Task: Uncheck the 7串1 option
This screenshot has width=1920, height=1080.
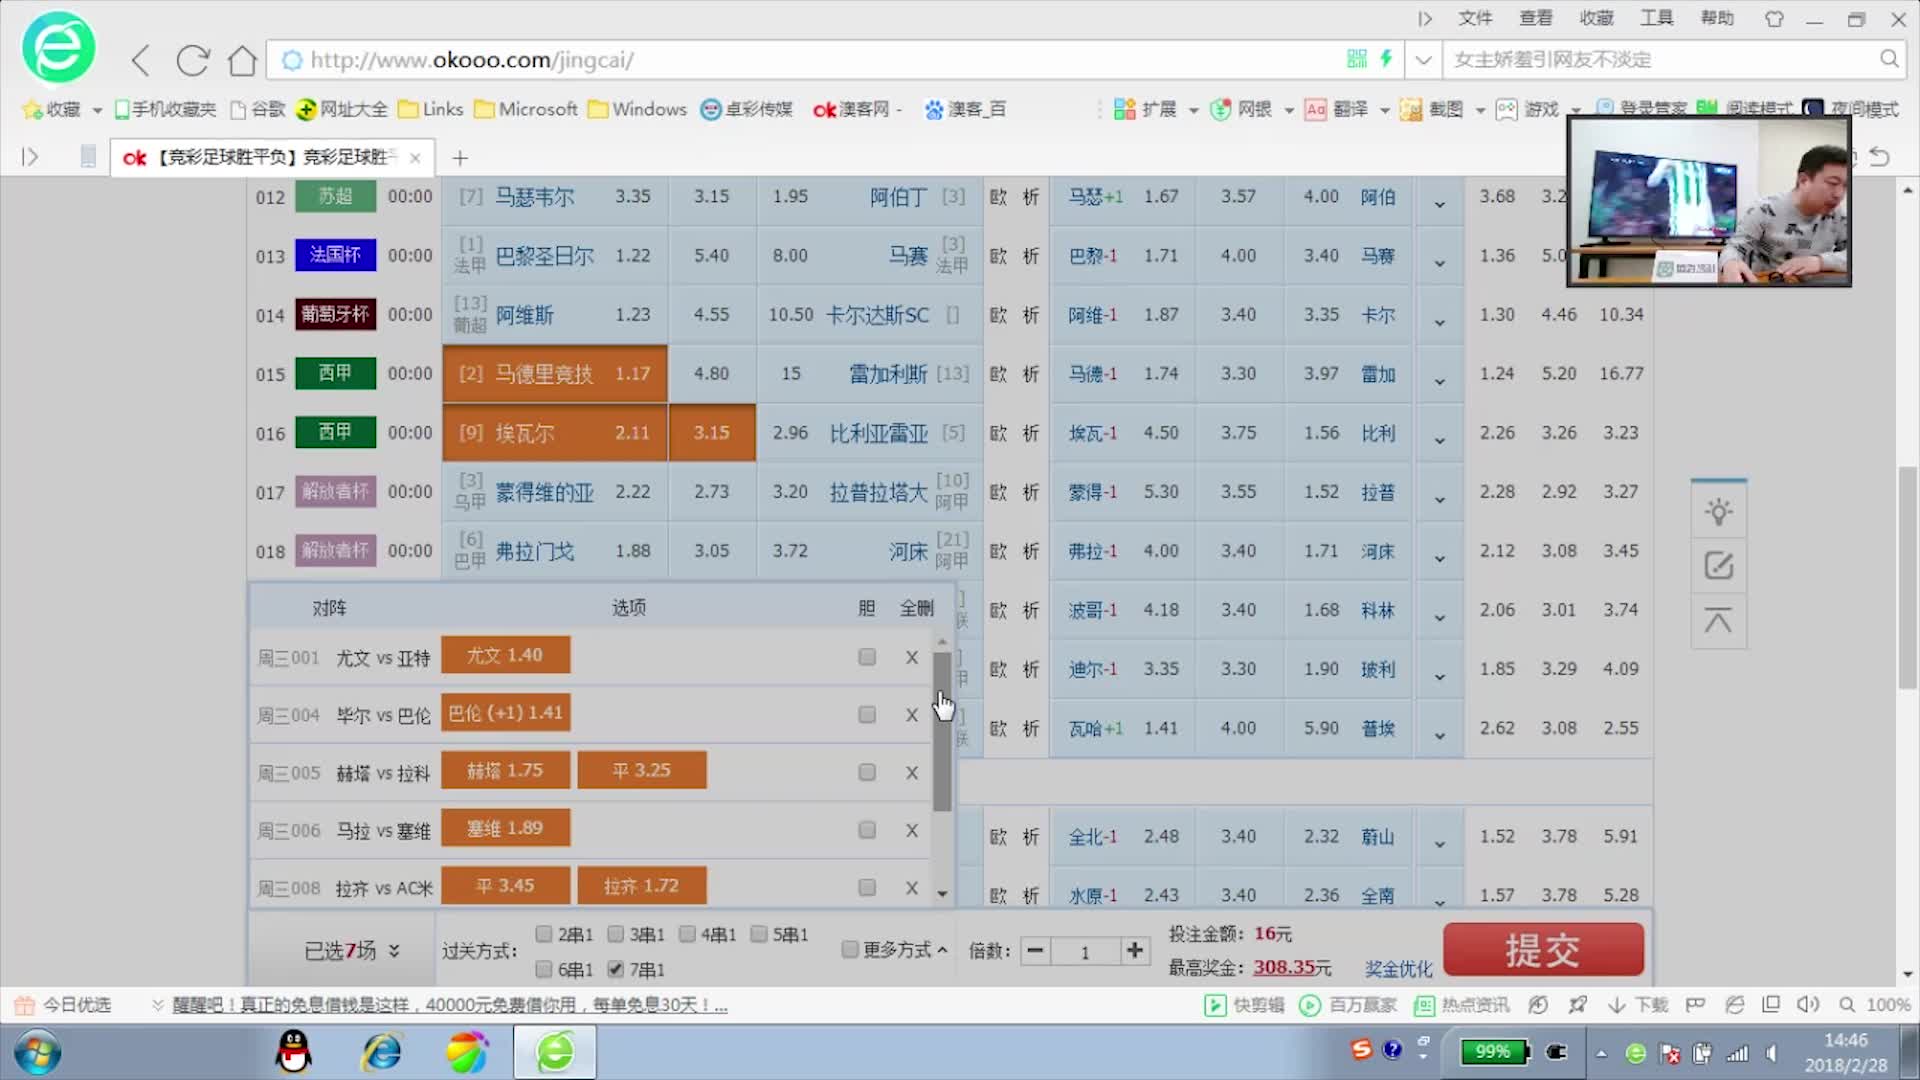Action: (616, 969)
